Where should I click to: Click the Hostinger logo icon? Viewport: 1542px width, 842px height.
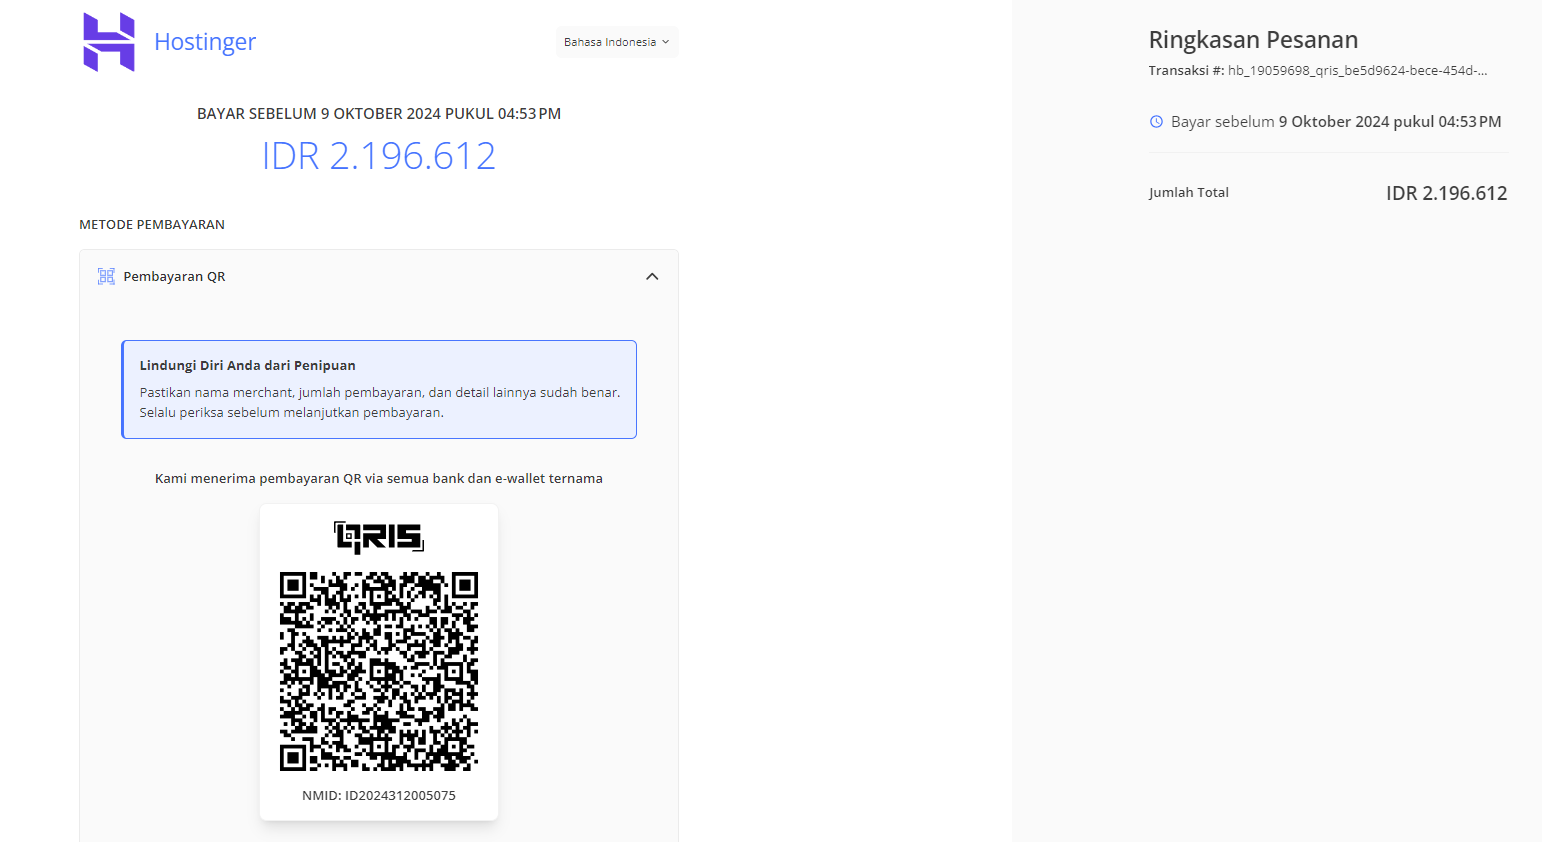109,42
